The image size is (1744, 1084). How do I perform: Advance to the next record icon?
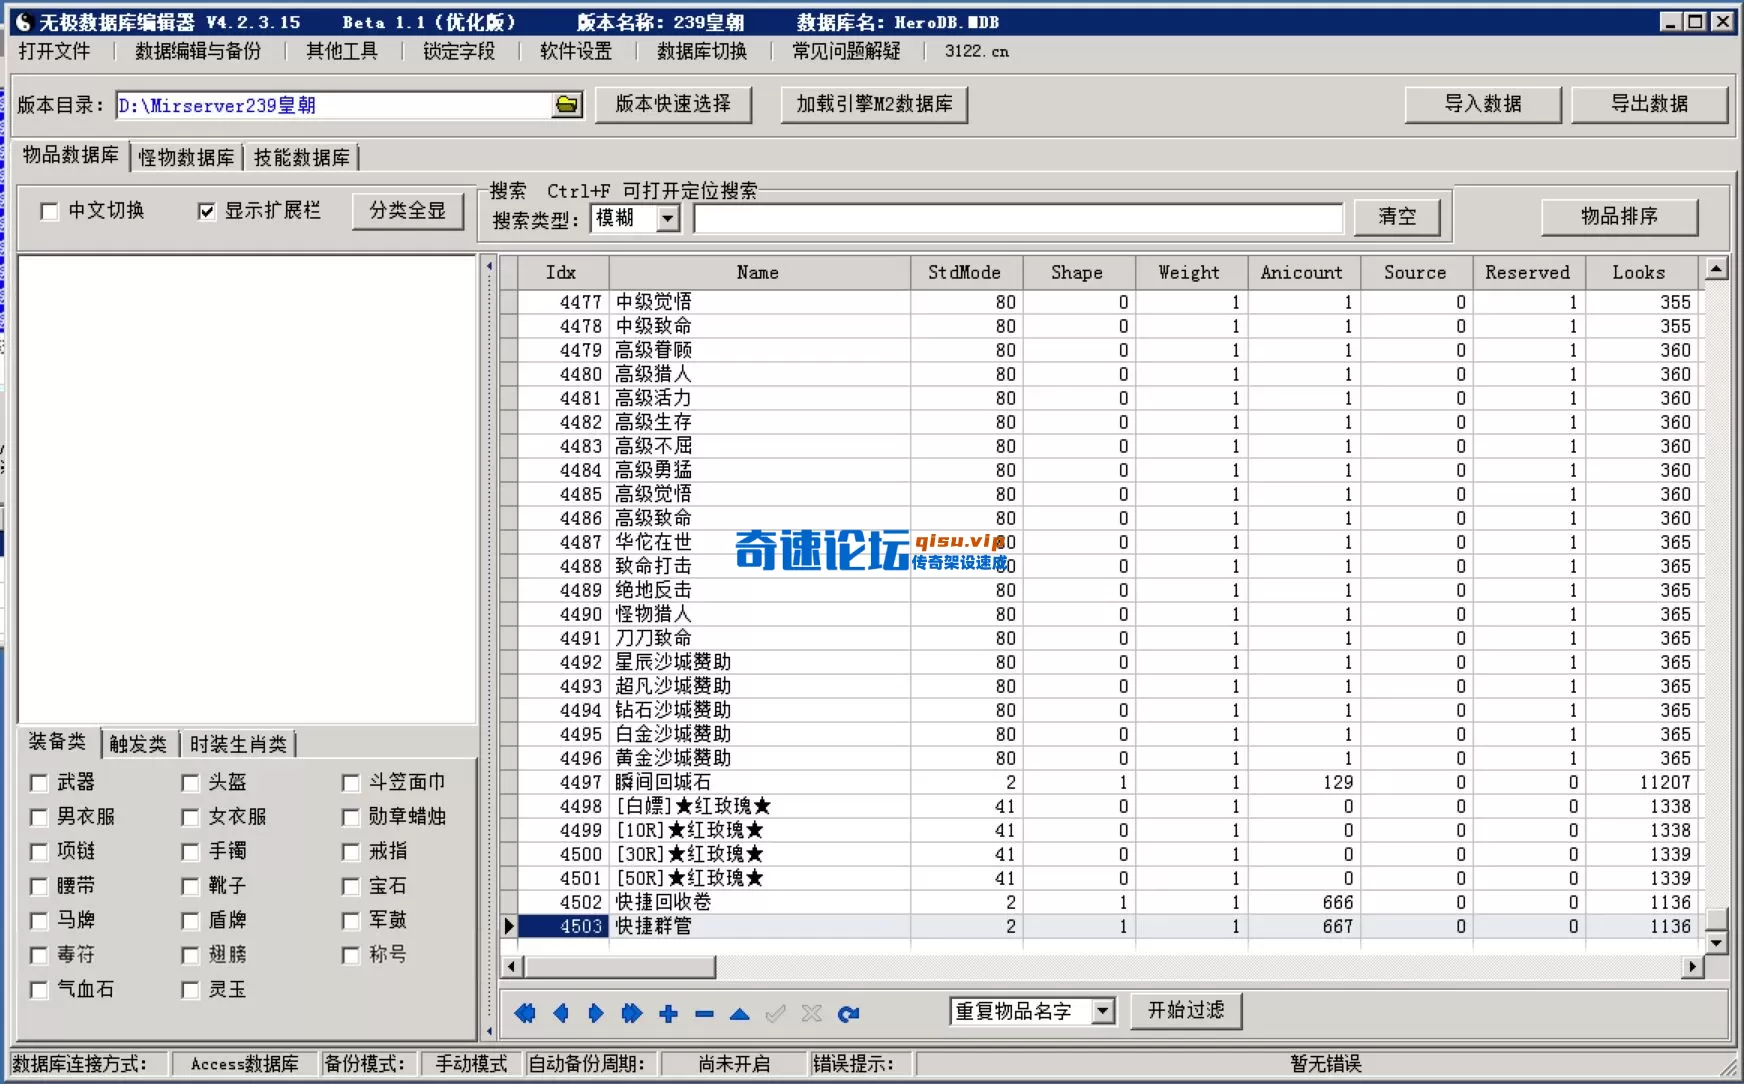pos(596,1013)
